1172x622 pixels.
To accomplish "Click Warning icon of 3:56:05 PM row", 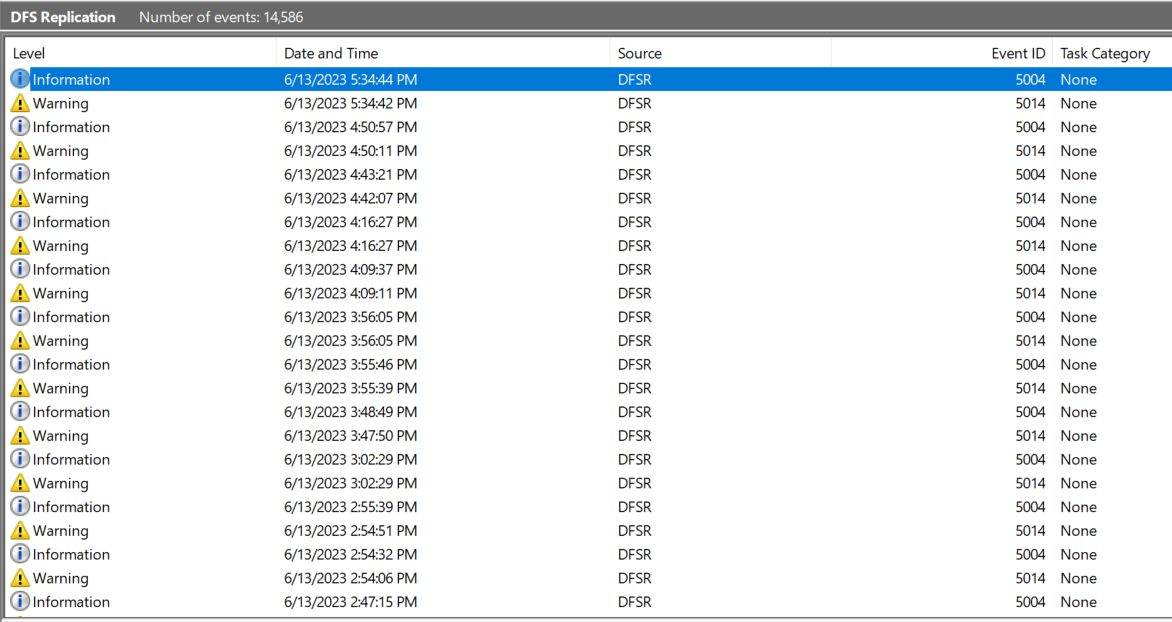I will [x=20, y=341].
